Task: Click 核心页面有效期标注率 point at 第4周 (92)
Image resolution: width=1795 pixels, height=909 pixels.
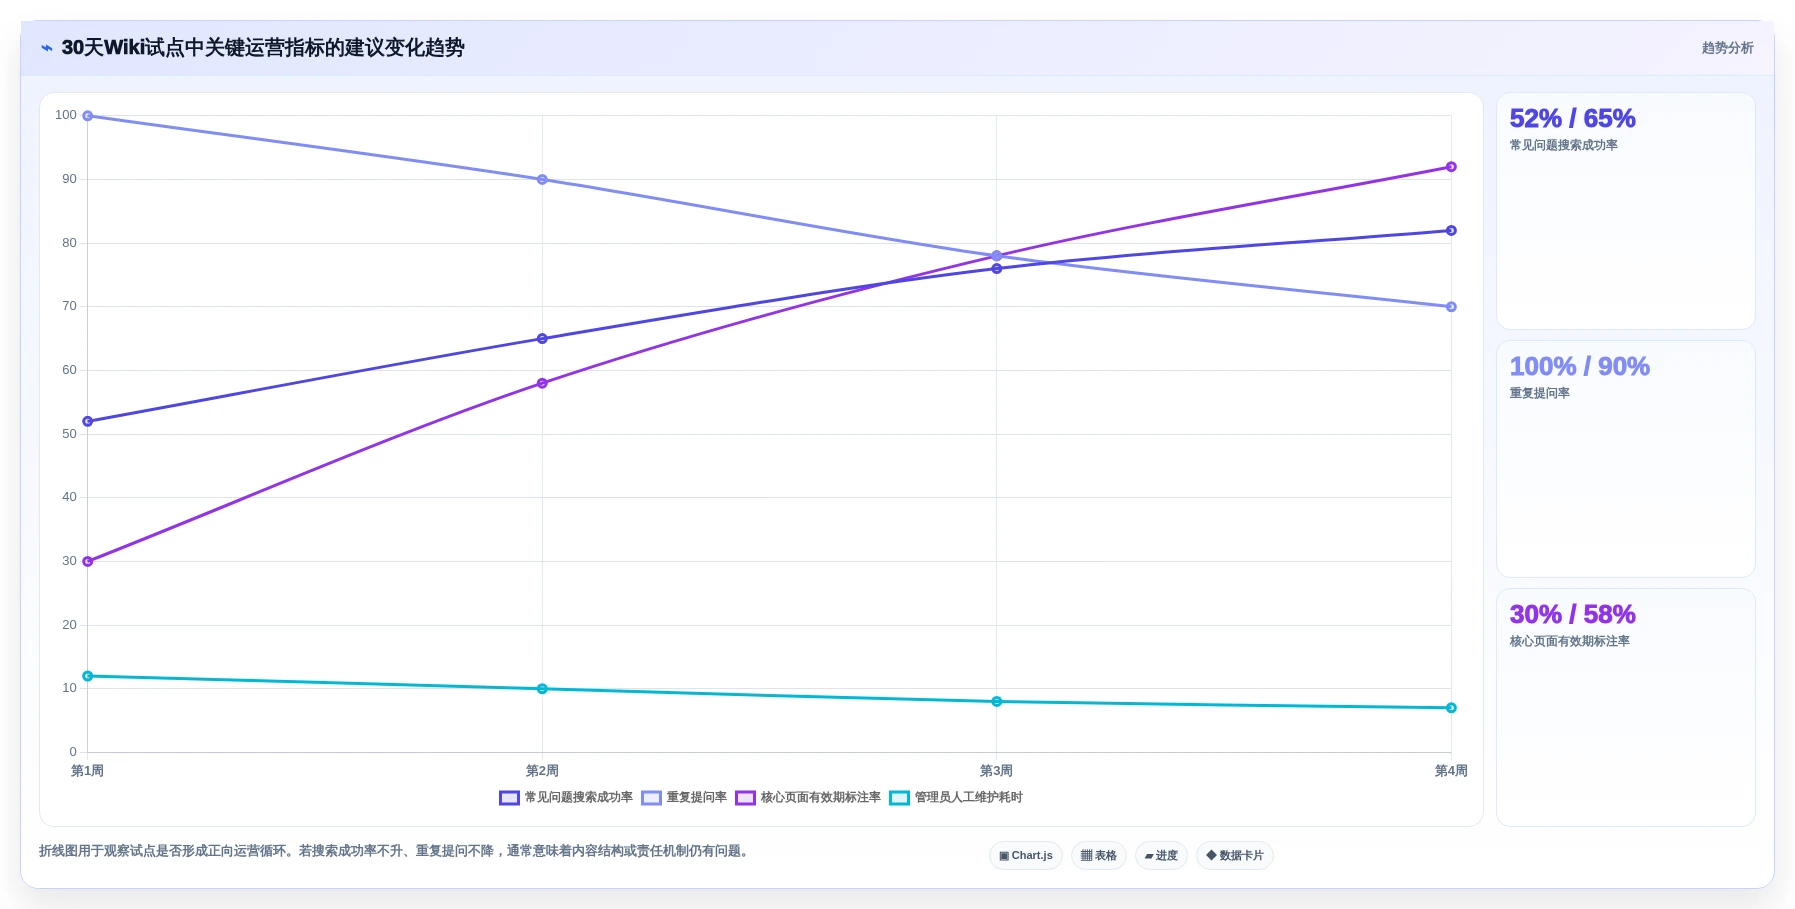Action: tap(1451, 167)
